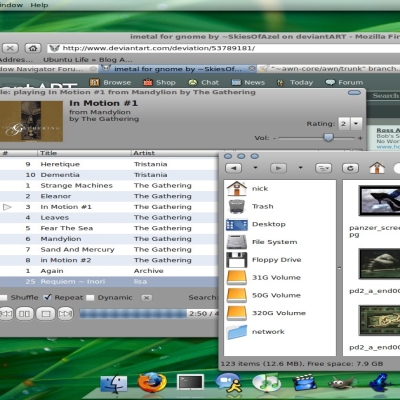Image resolution: width=400 pixels, height=400 pixels.
Task: Go back in the file manager
Action: pos(234,168)
